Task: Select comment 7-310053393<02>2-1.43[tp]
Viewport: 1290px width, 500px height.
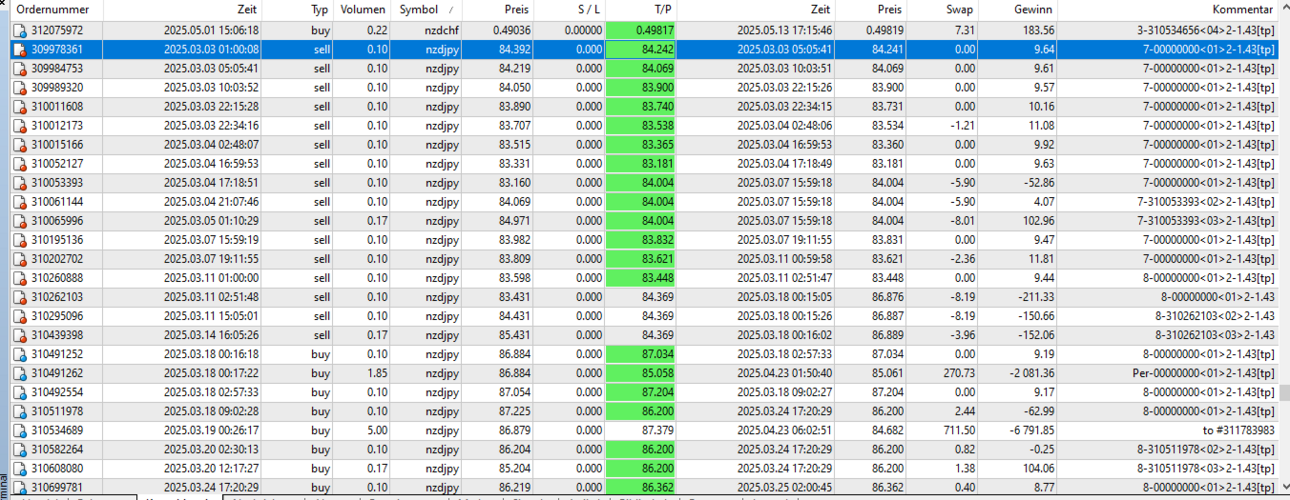Action: (x=1206, y=201)
